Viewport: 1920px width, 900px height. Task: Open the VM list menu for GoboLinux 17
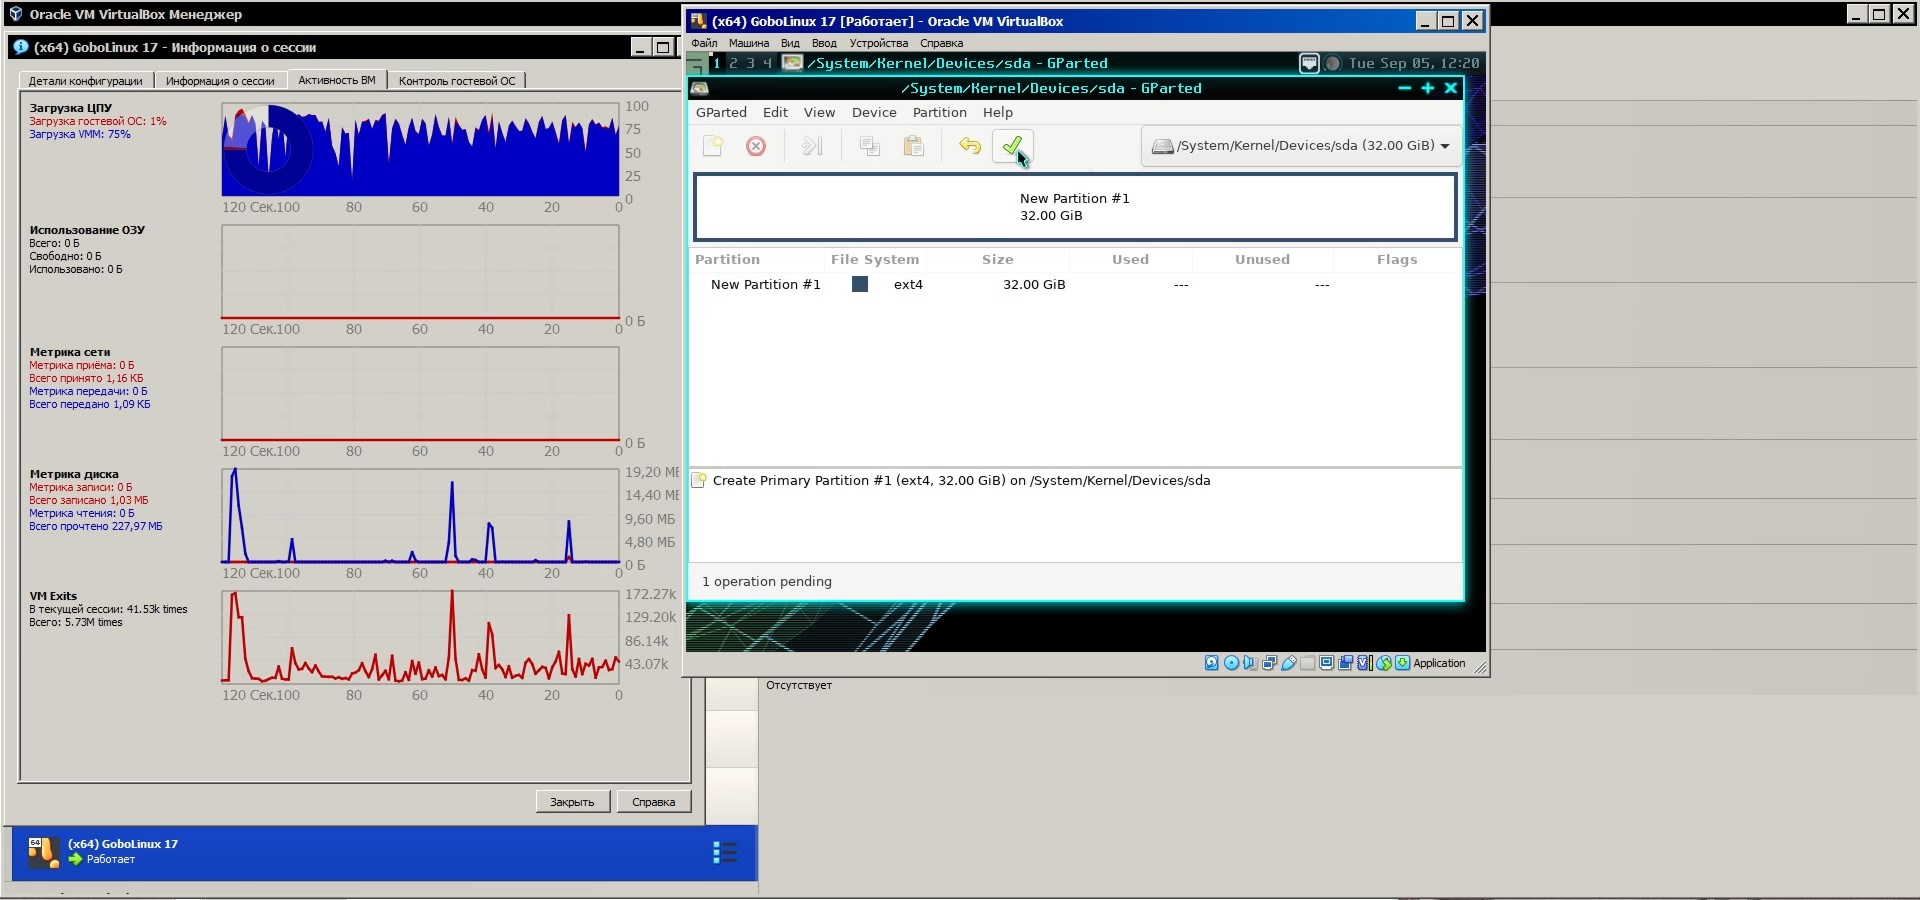(725, 852)
